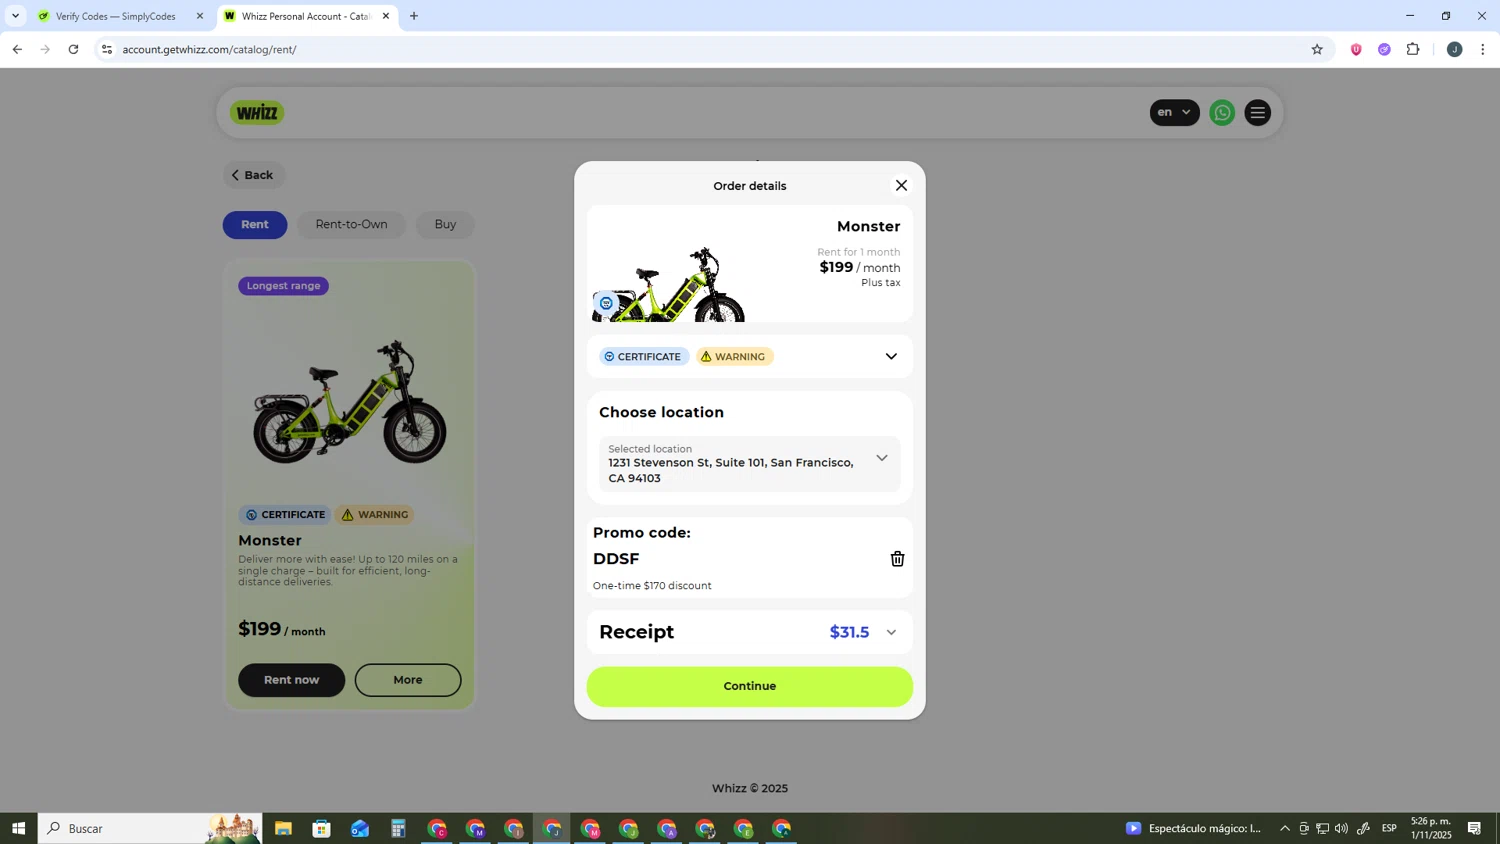Screen dimensions: 1500x844
Task: Open the purple circular extension icon
Action: [1384, 49]
